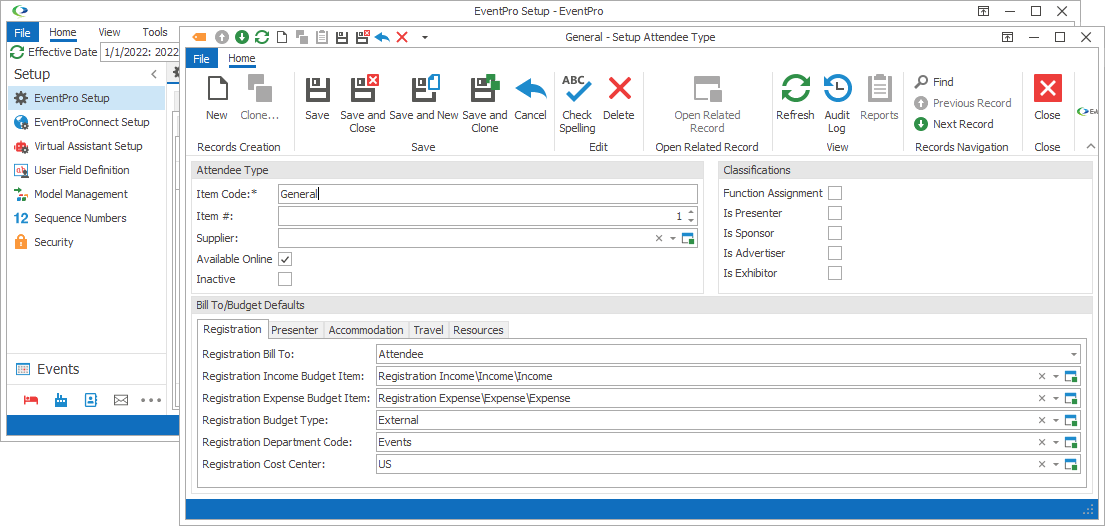Open the Tools tab in EventPro Setup window
The image size is (1105, 526).
pyautogui.click(x=155, y=32)
